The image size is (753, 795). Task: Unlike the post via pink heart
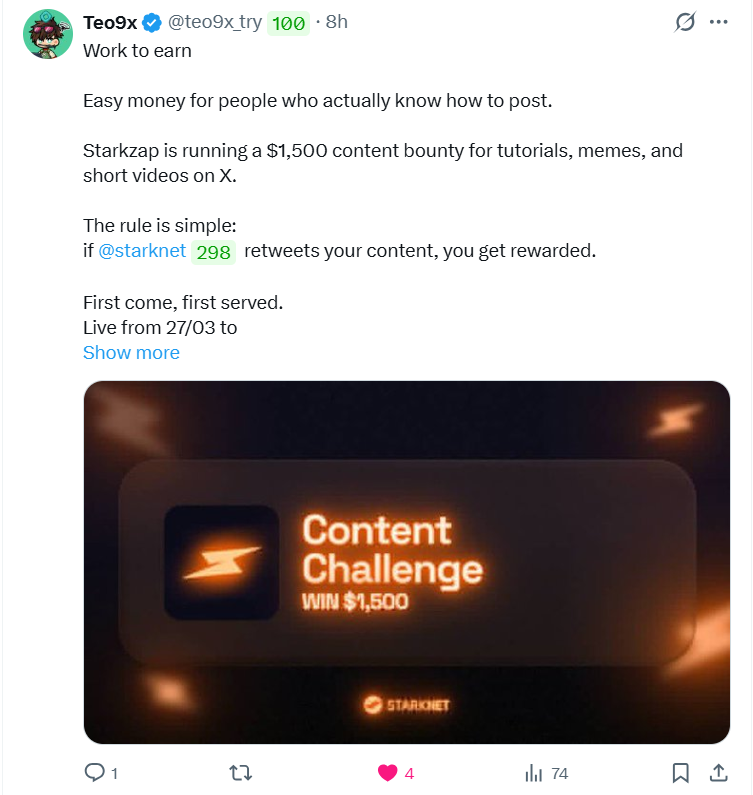point(387,773)
